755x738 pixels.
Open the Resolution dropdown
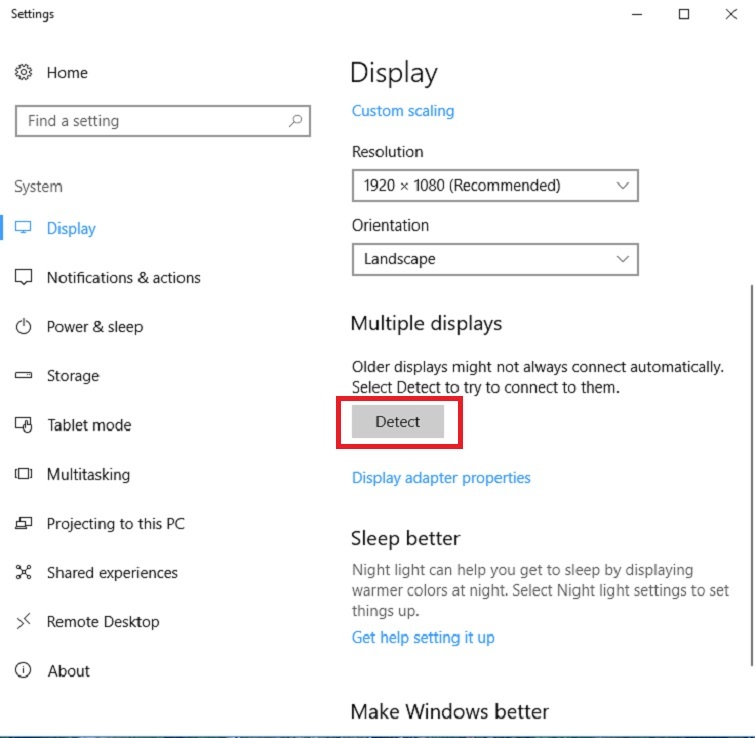point(494,185)
